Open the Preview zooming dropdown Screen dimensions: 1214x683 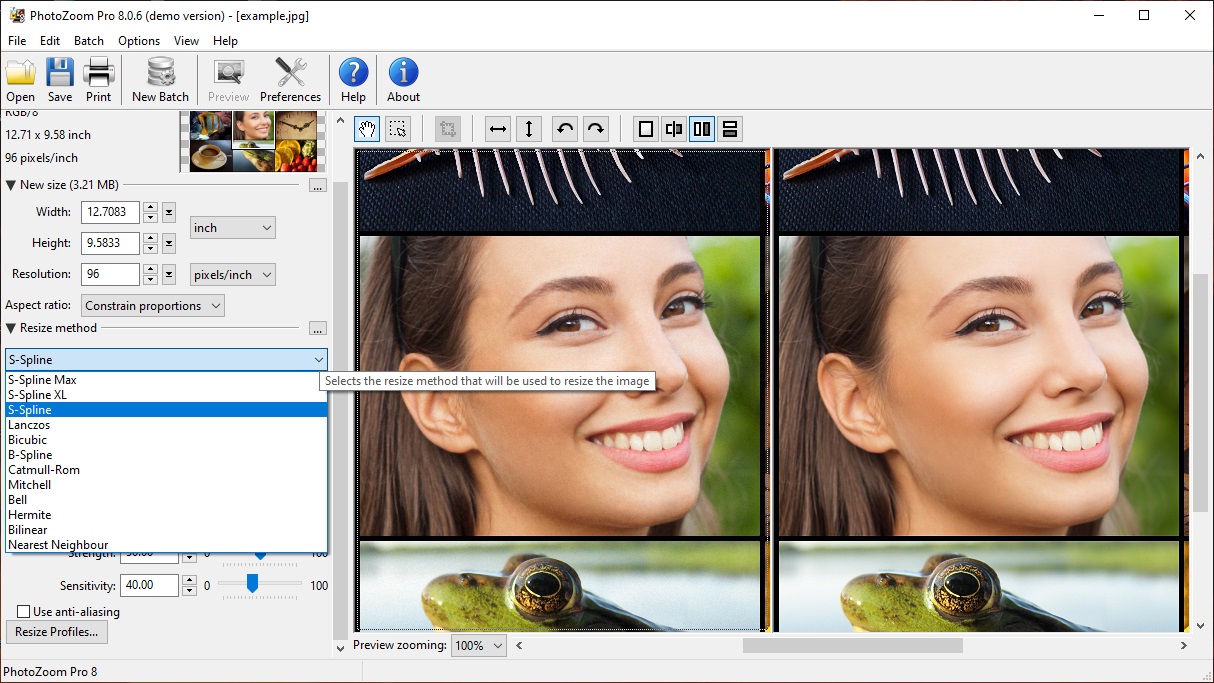coord(479,646)
